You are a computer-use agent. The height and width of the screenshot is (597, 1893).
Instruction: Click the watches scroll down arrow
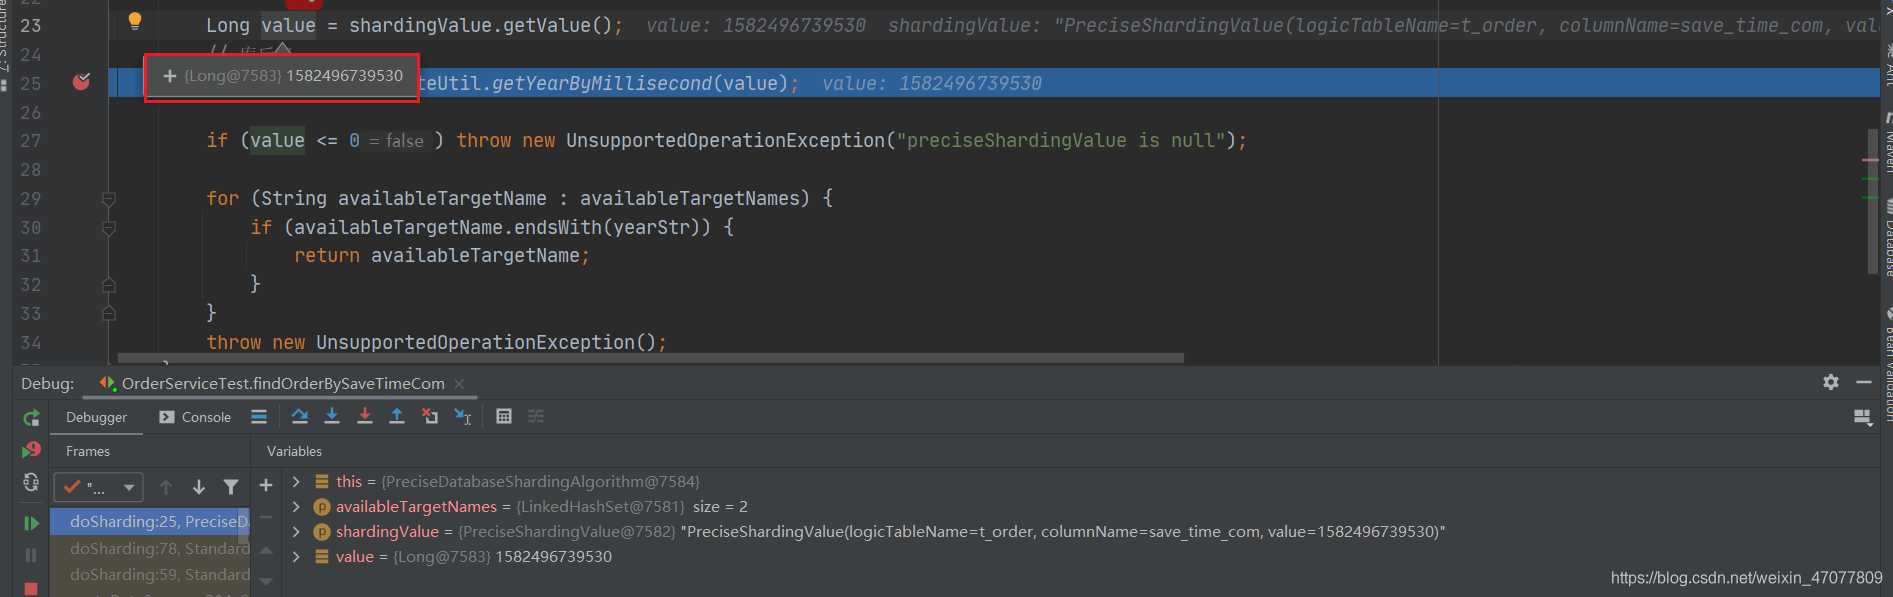266,581
